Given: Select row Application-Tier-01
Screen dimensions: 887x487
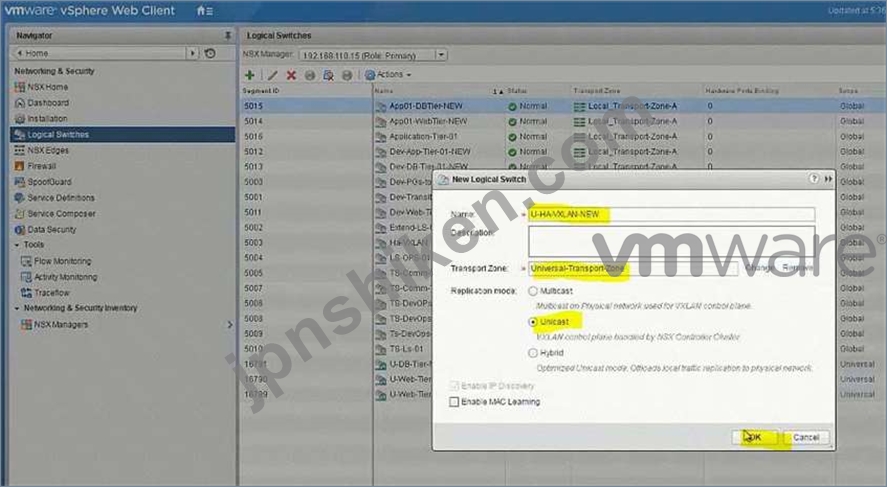Looking at the screenshot, I should pos(563,137).
